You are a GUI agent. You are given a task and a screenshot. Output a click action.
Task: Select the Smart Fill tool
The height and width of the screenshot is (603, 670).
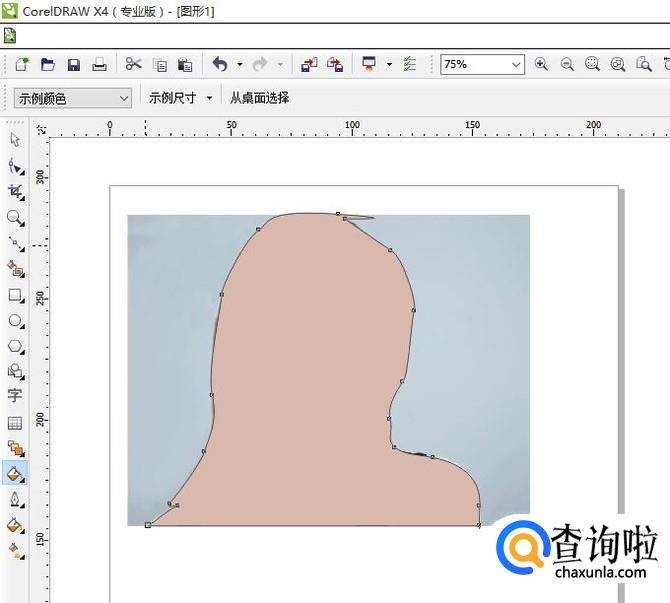[x=16, y=269]
